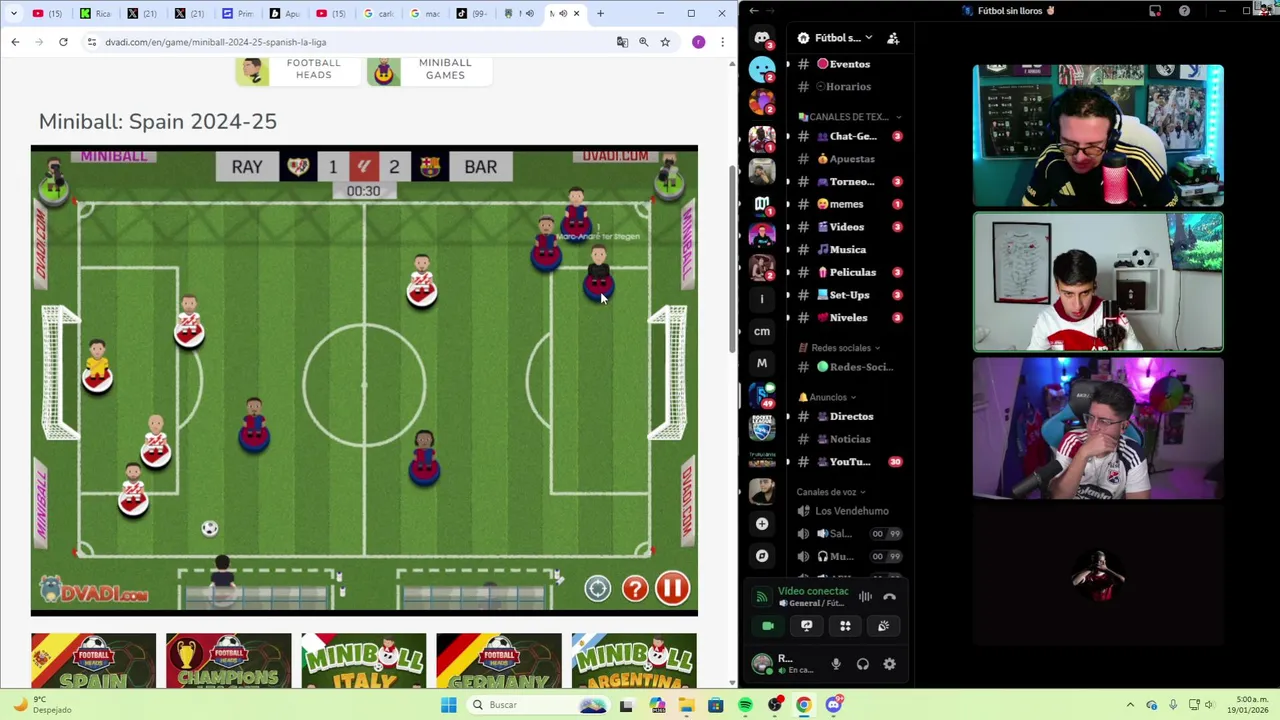This screenshot has height=720, width=1280.
Task: Open the Miniball Argentina game thumbnail
Action: [633, 660]
